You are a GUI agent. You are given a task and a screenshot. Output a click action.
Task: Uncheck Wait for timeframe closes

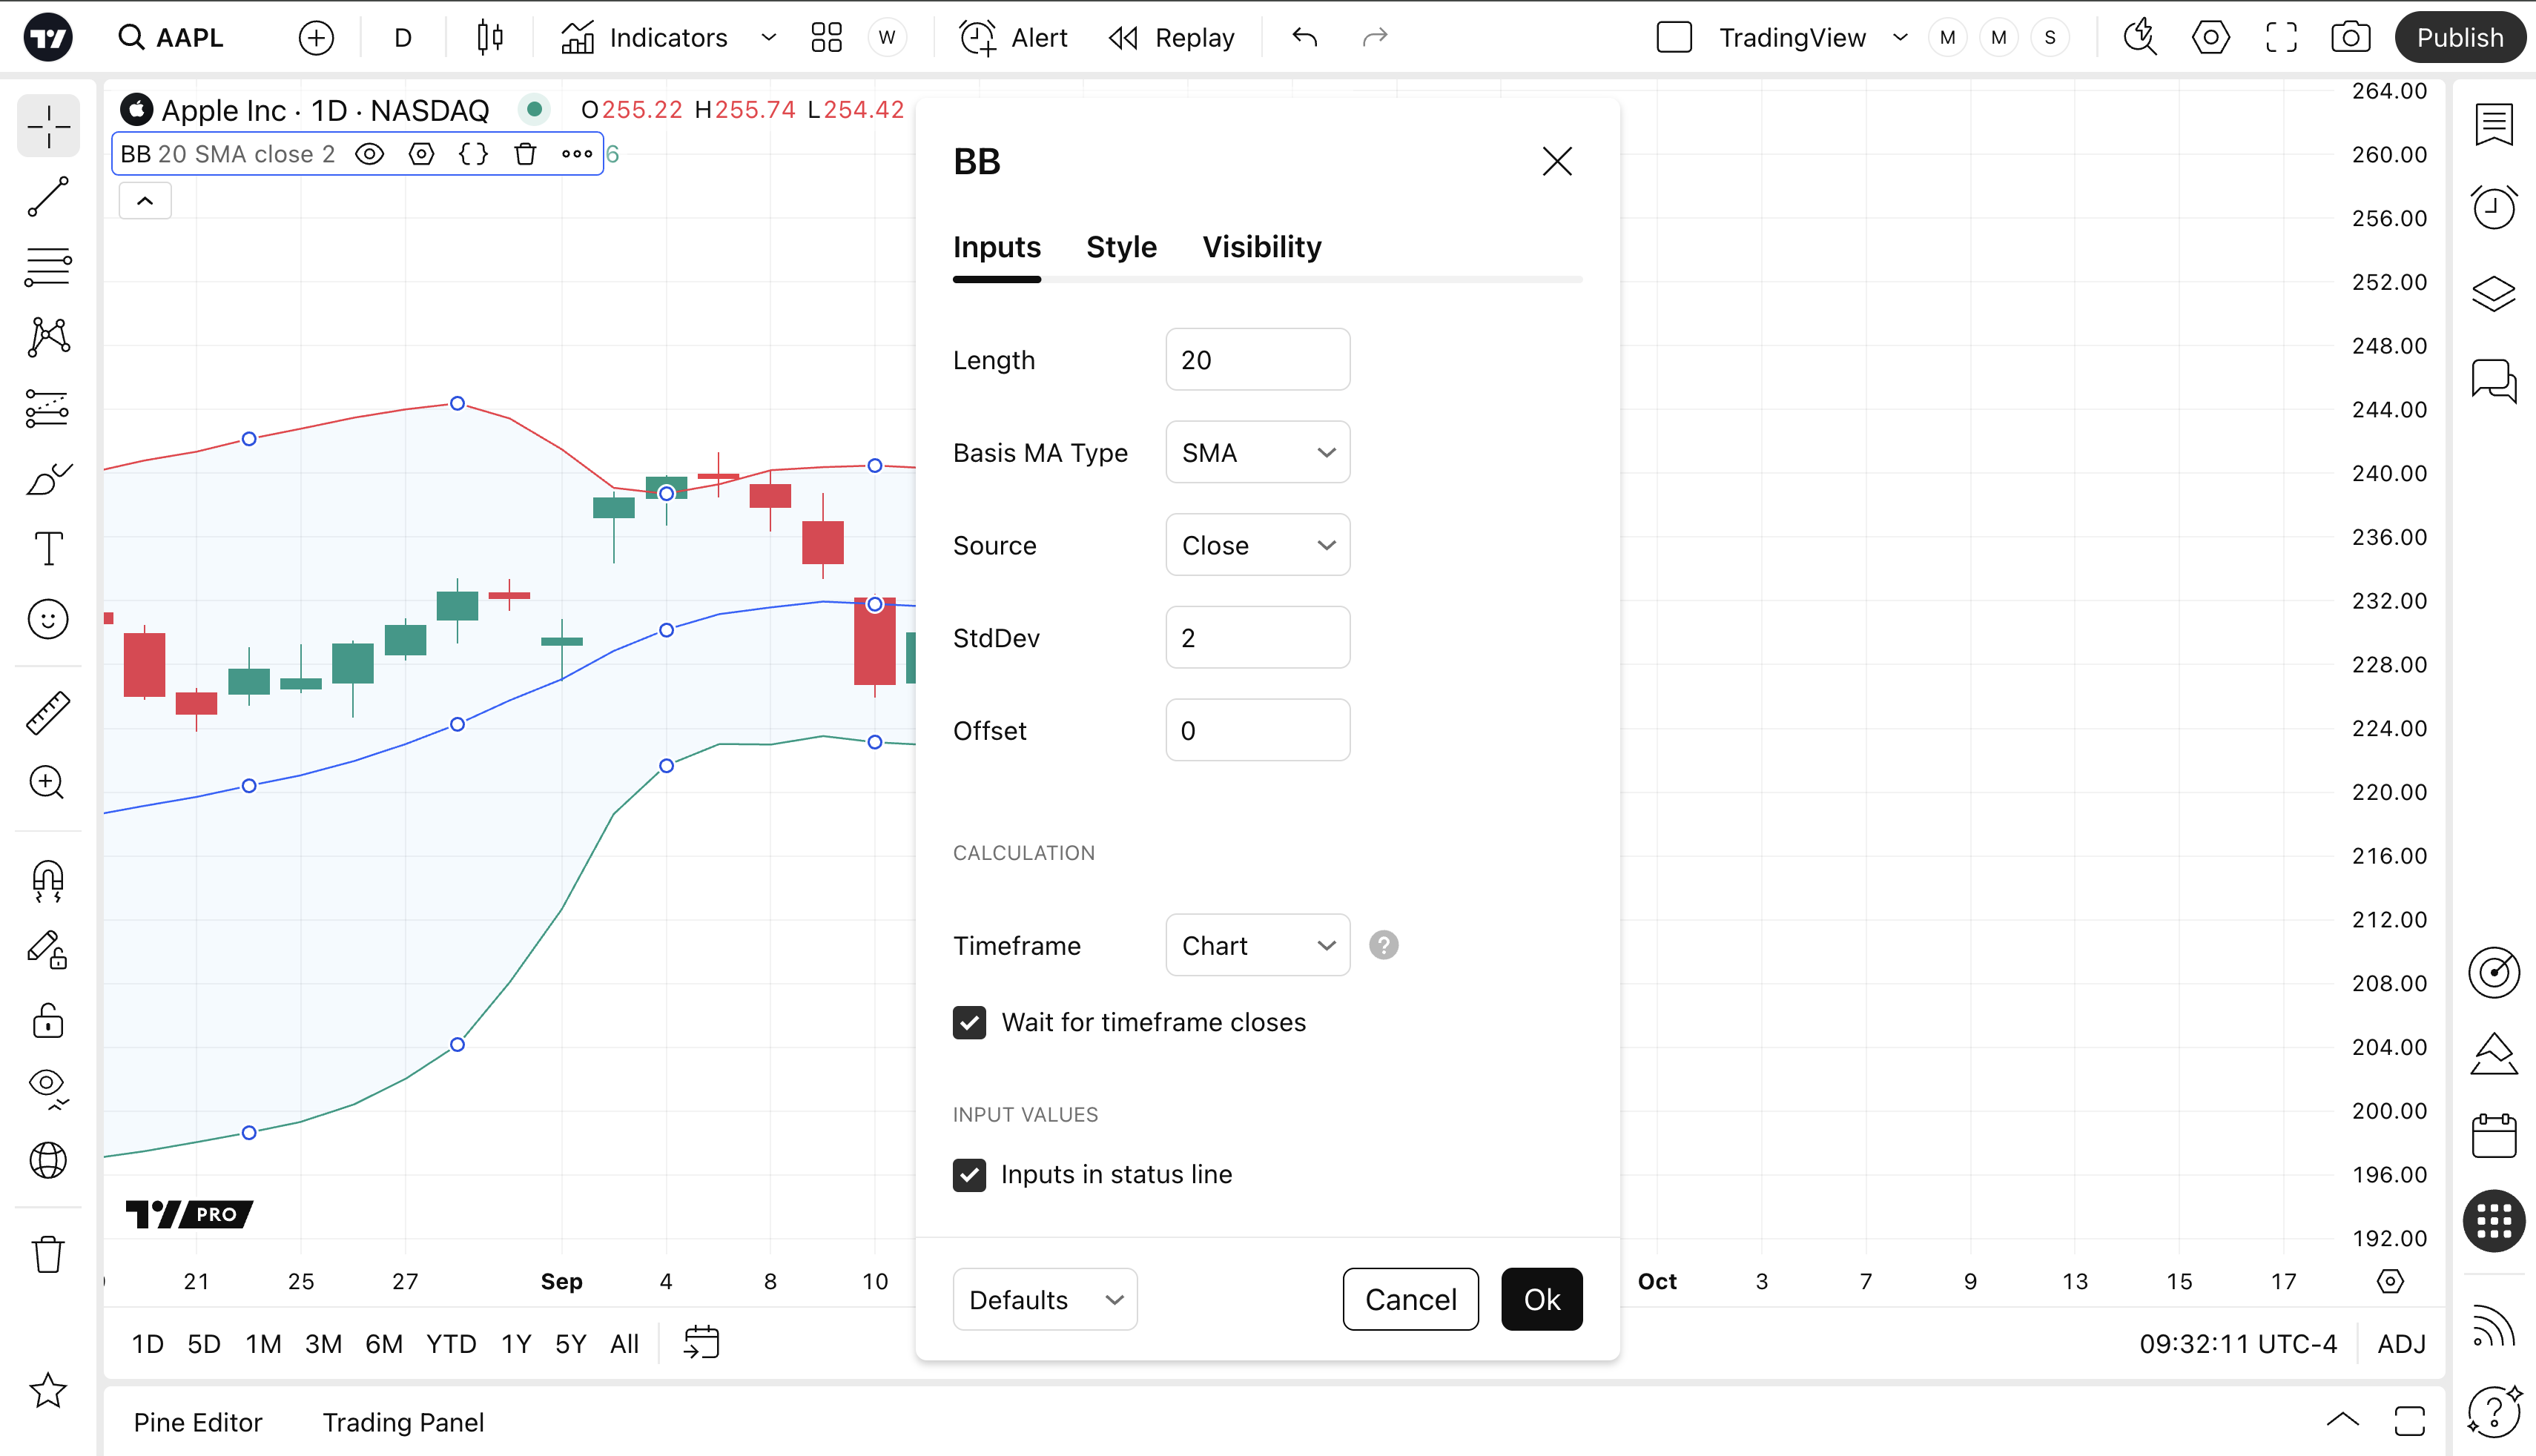point(969,1022)
